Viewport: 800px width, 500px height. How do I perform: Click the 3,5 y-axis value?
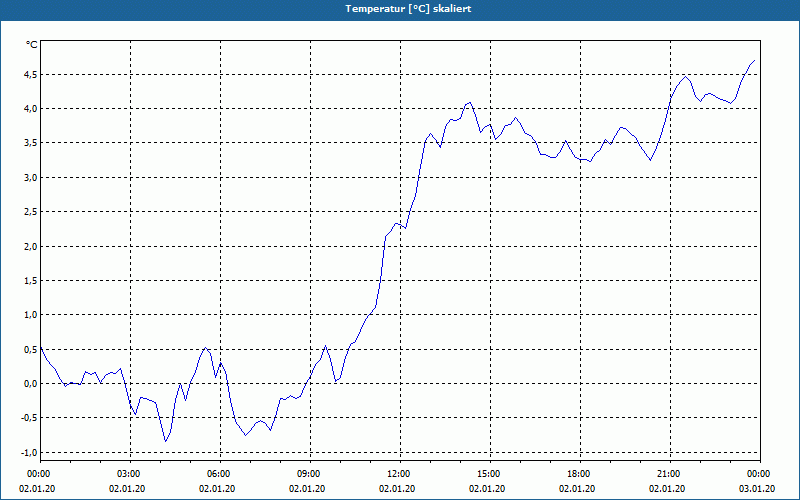click(31, 143)
